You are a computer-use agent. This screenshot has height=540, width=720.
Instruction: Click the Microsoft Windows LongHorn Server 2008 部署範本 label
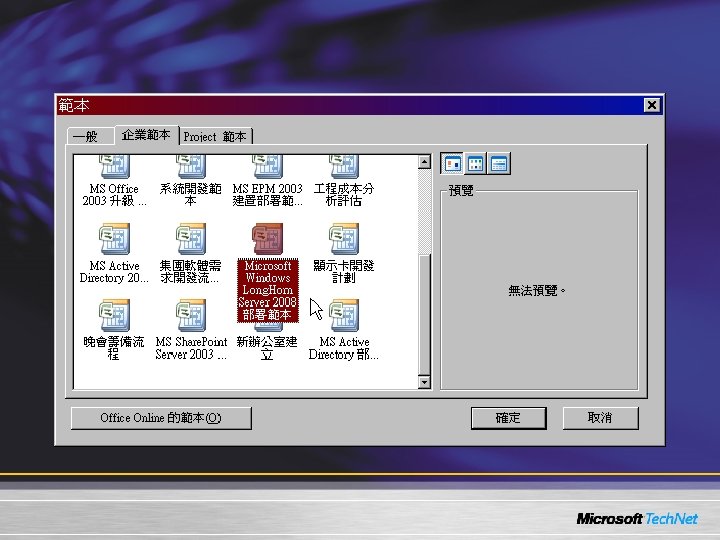268,290
